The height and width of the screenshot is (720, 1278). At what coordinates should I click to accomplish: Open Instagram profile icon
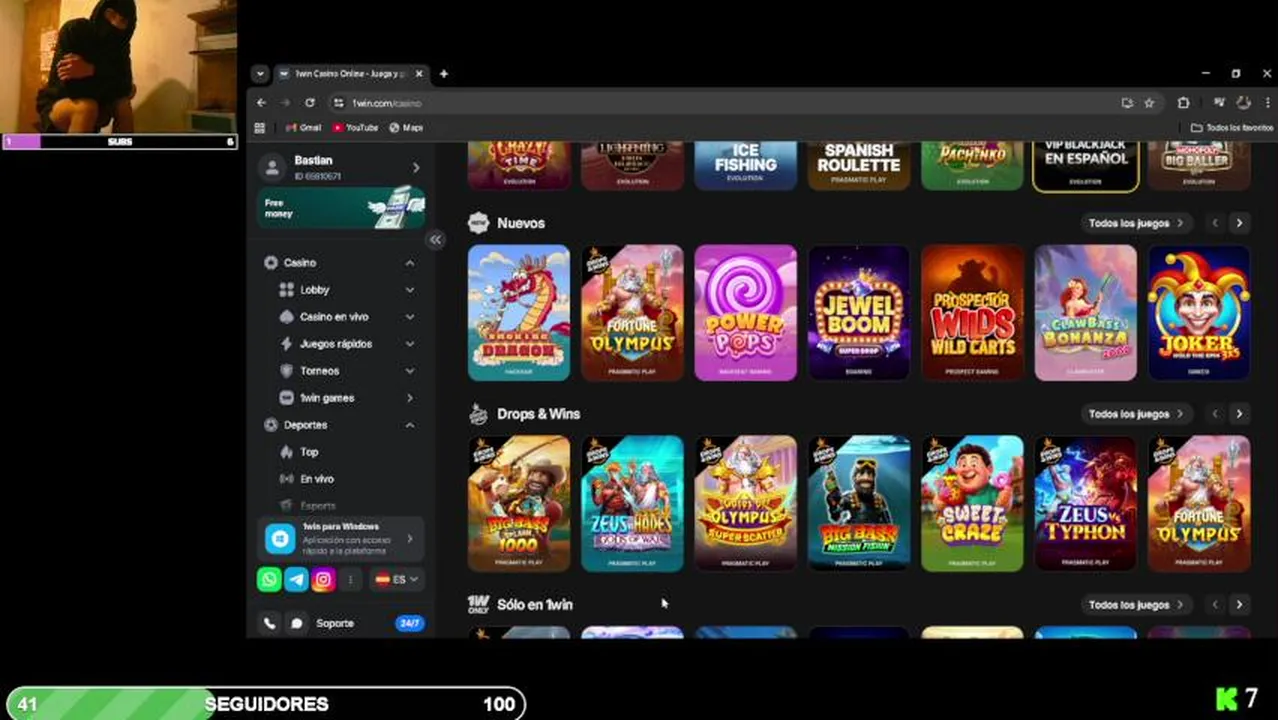click(x=323, y=579)
